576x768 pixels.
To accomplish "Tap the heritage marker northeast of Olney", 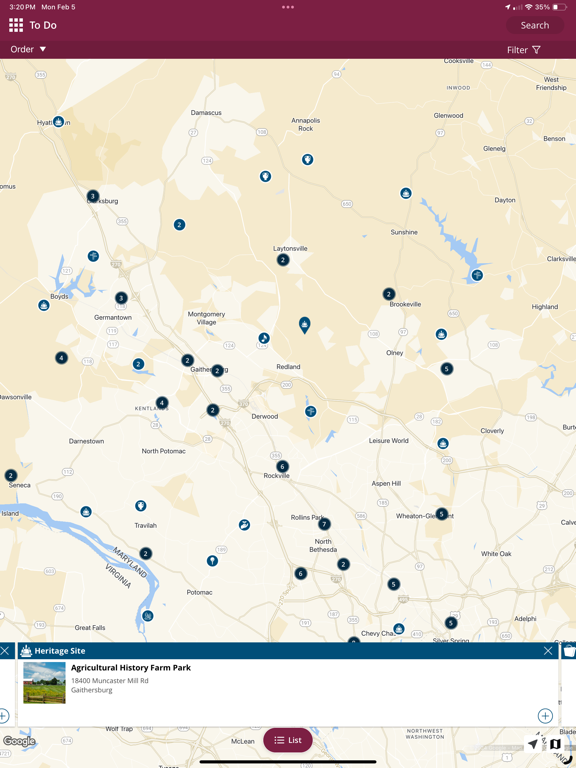I will (x=441, y=335).
